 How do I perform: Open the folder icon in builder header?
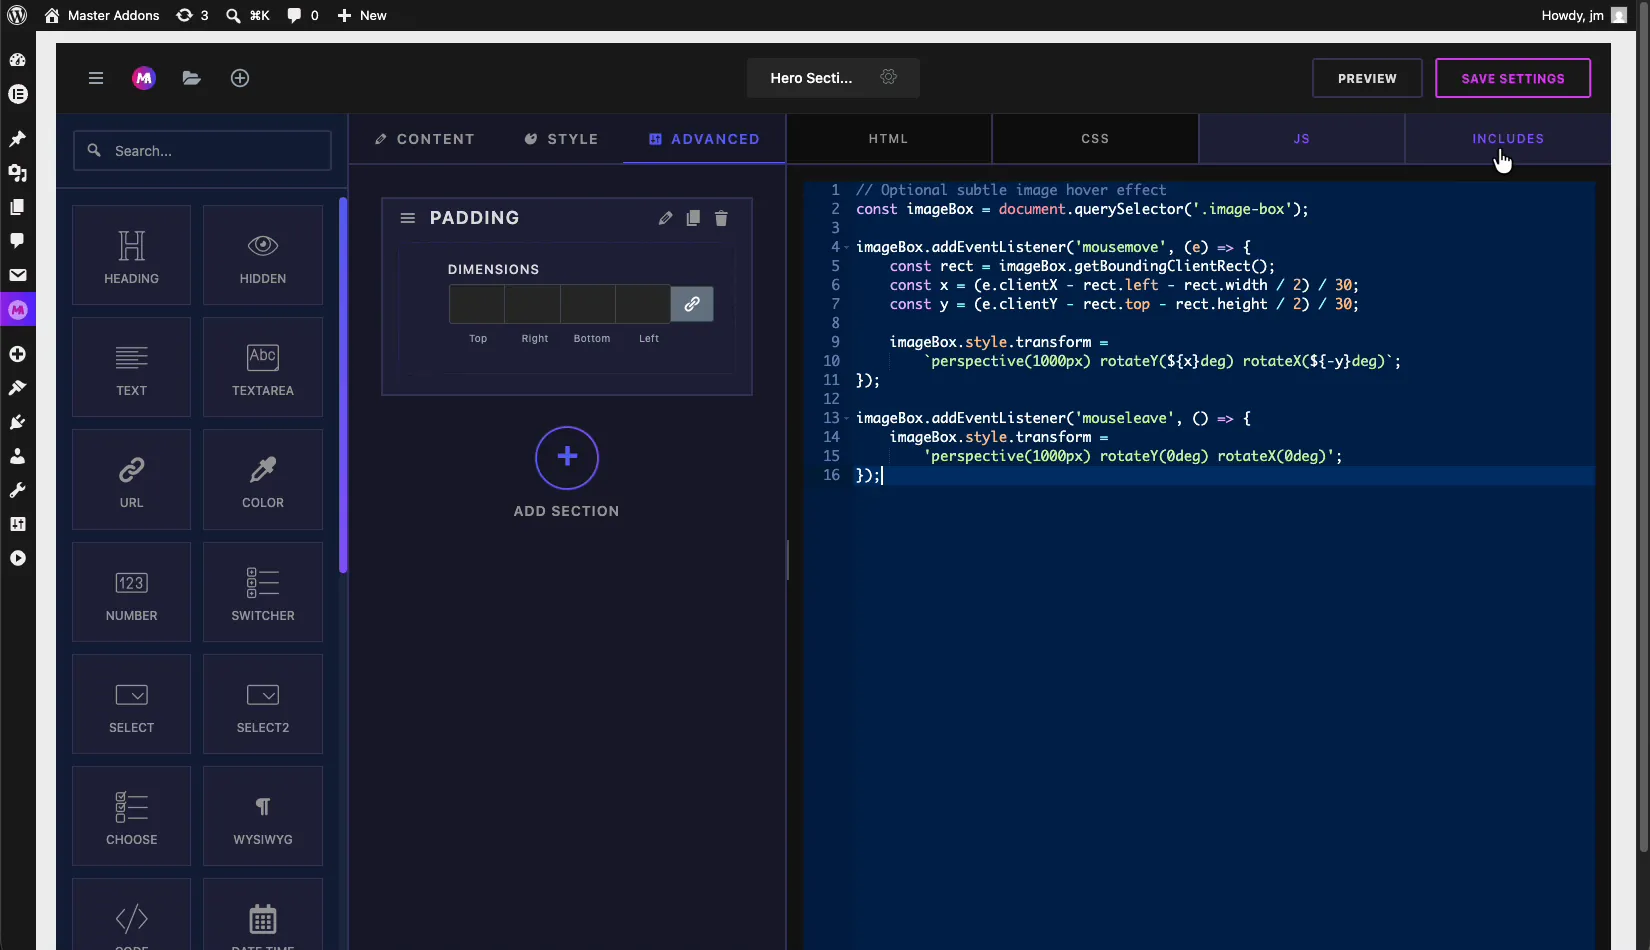tap(192, 78)
